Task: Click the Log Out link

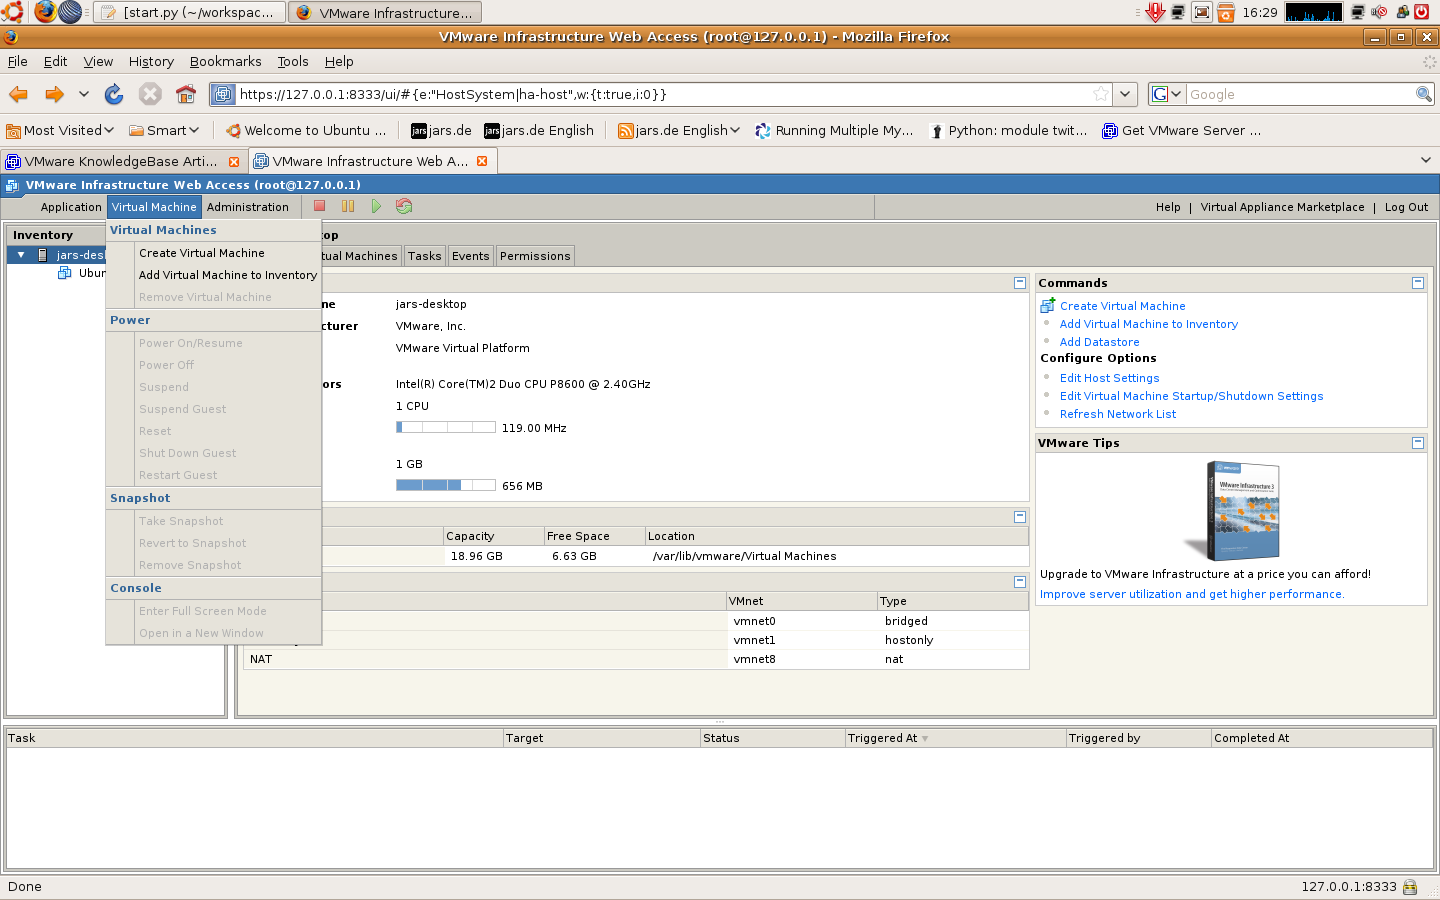Action: pos(1406,207)
